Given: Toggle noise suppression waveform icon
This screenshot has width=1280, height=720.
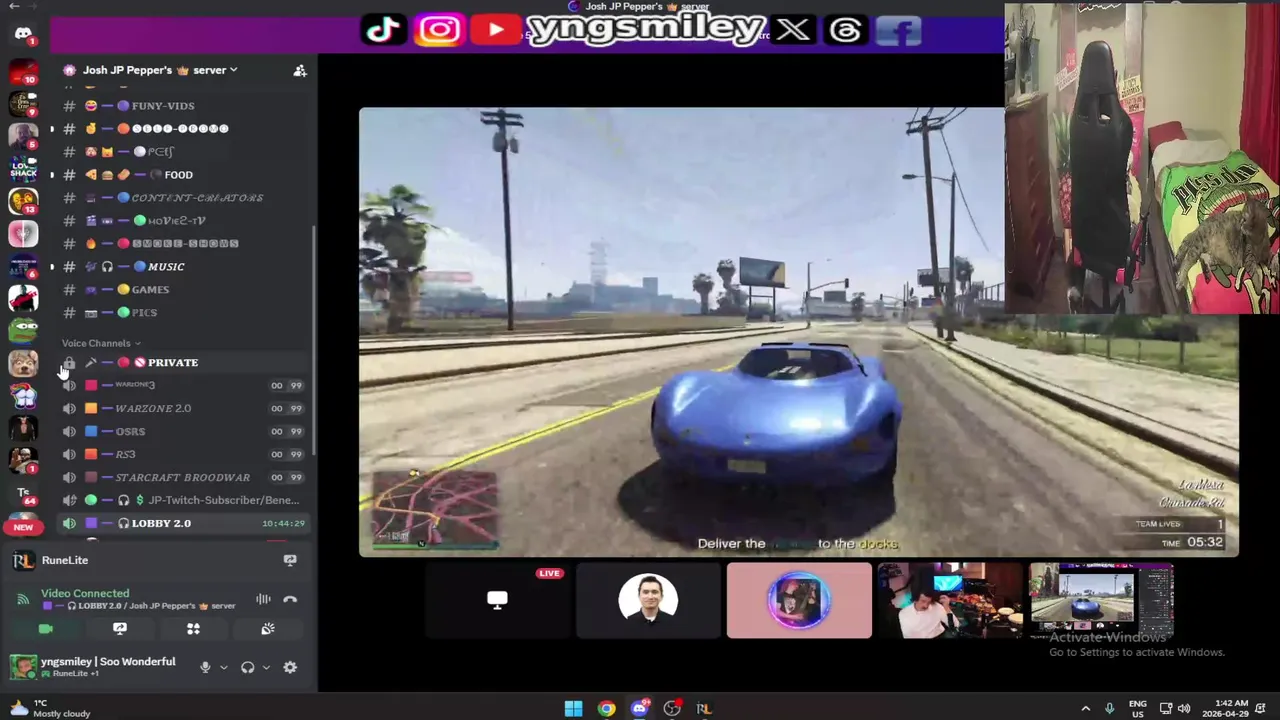Looking at the screenshot, I should pyautogui.click(x=263, y=600).
